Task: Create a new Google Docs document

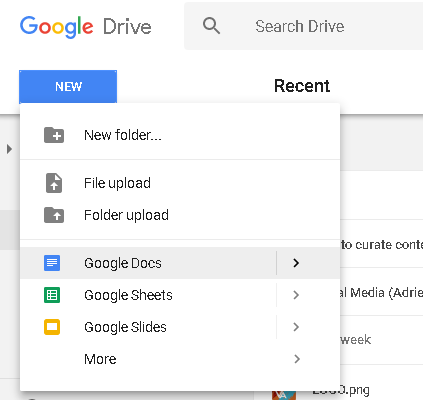Action: (x=148, y=263)
